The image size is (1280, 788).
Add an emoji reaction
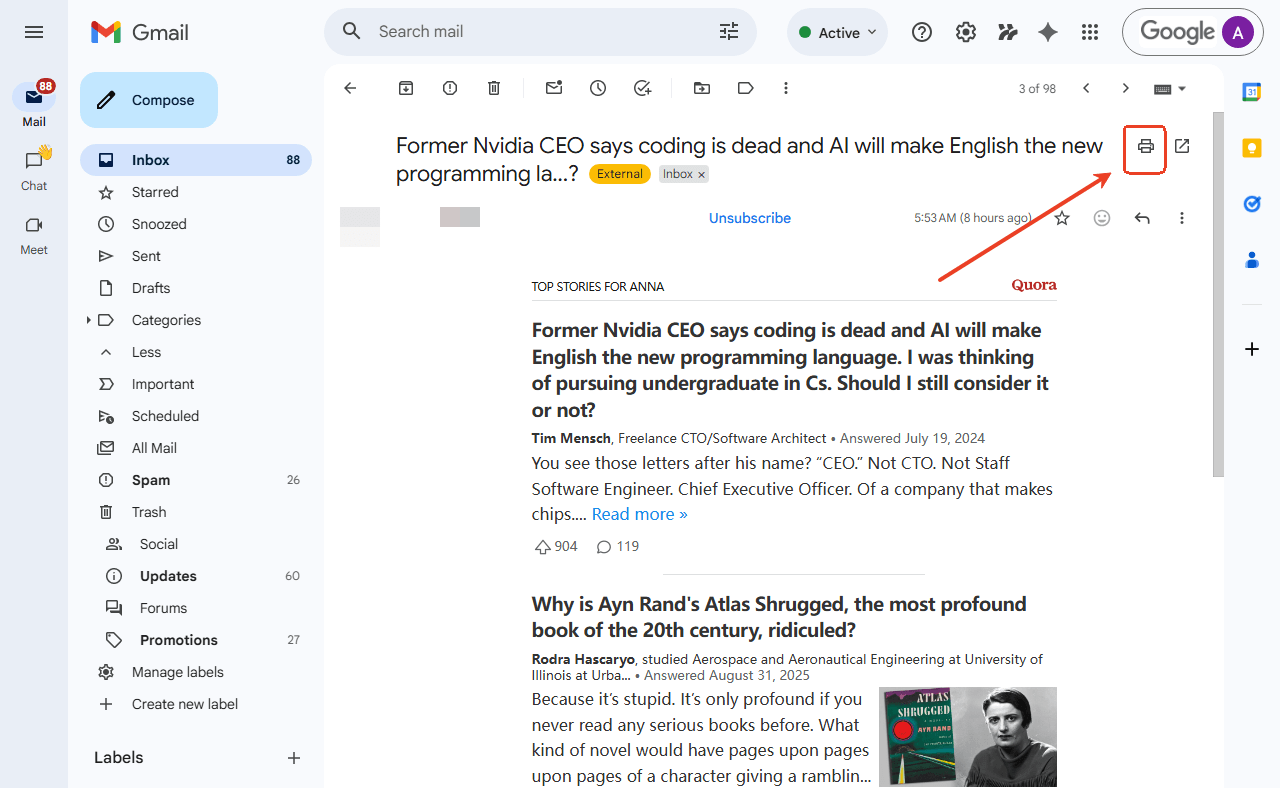click(x=1102, y=218)
